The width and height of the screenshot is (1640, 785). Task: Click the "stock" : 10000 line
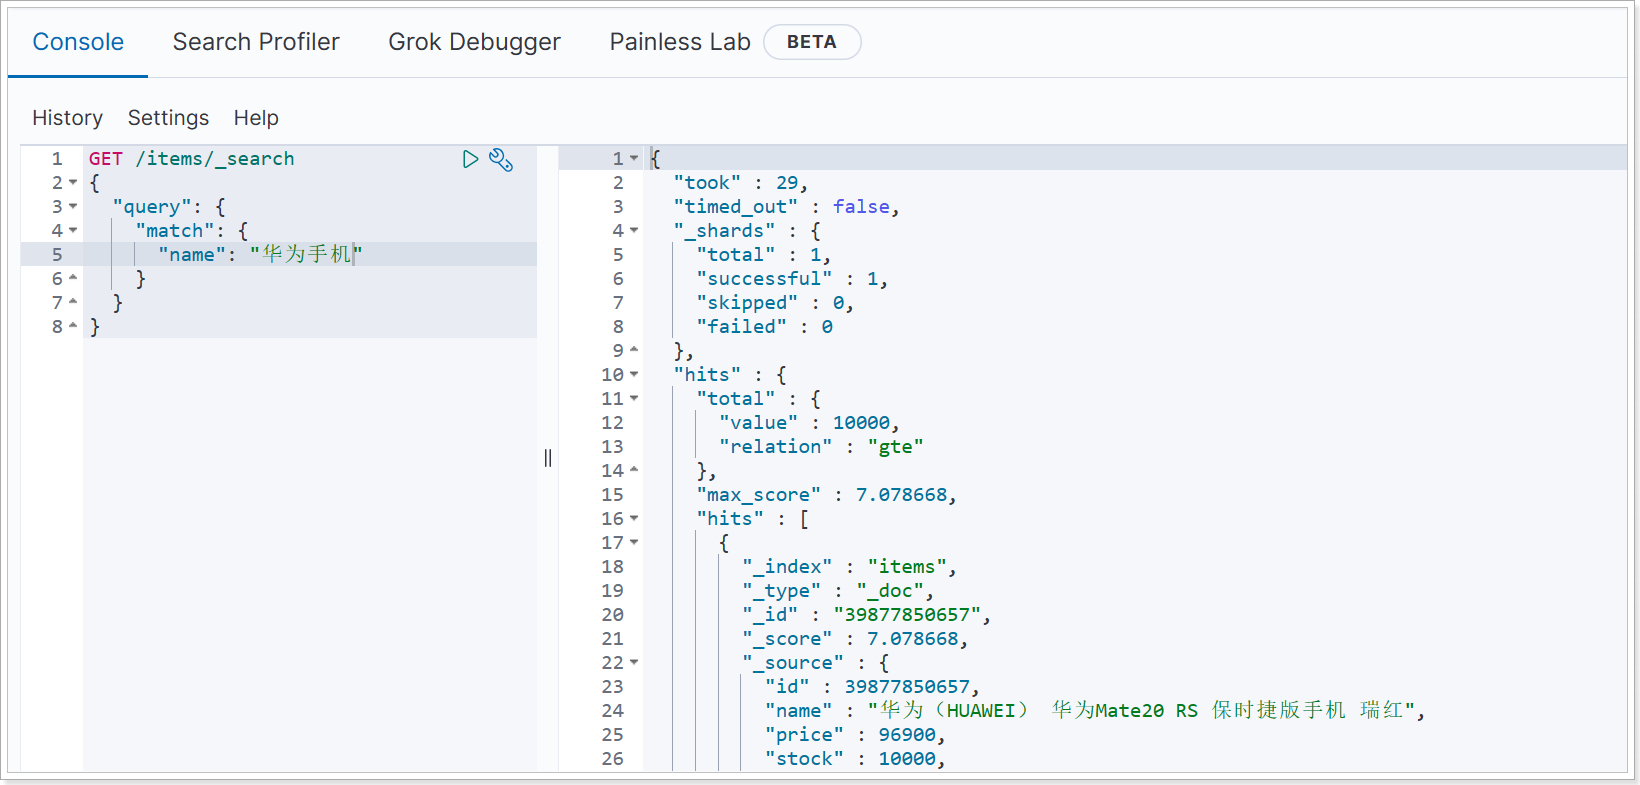tap(855, 759)
